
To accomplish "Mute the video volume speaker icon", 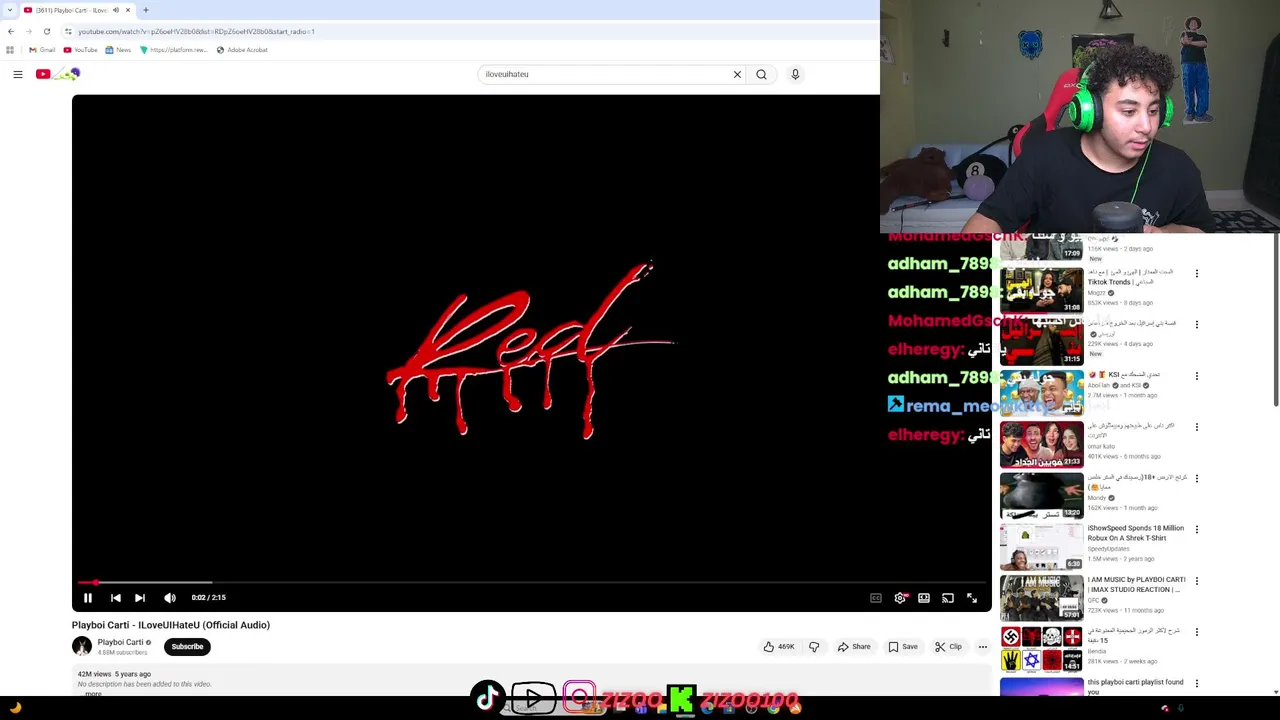I will pos(170,598).
